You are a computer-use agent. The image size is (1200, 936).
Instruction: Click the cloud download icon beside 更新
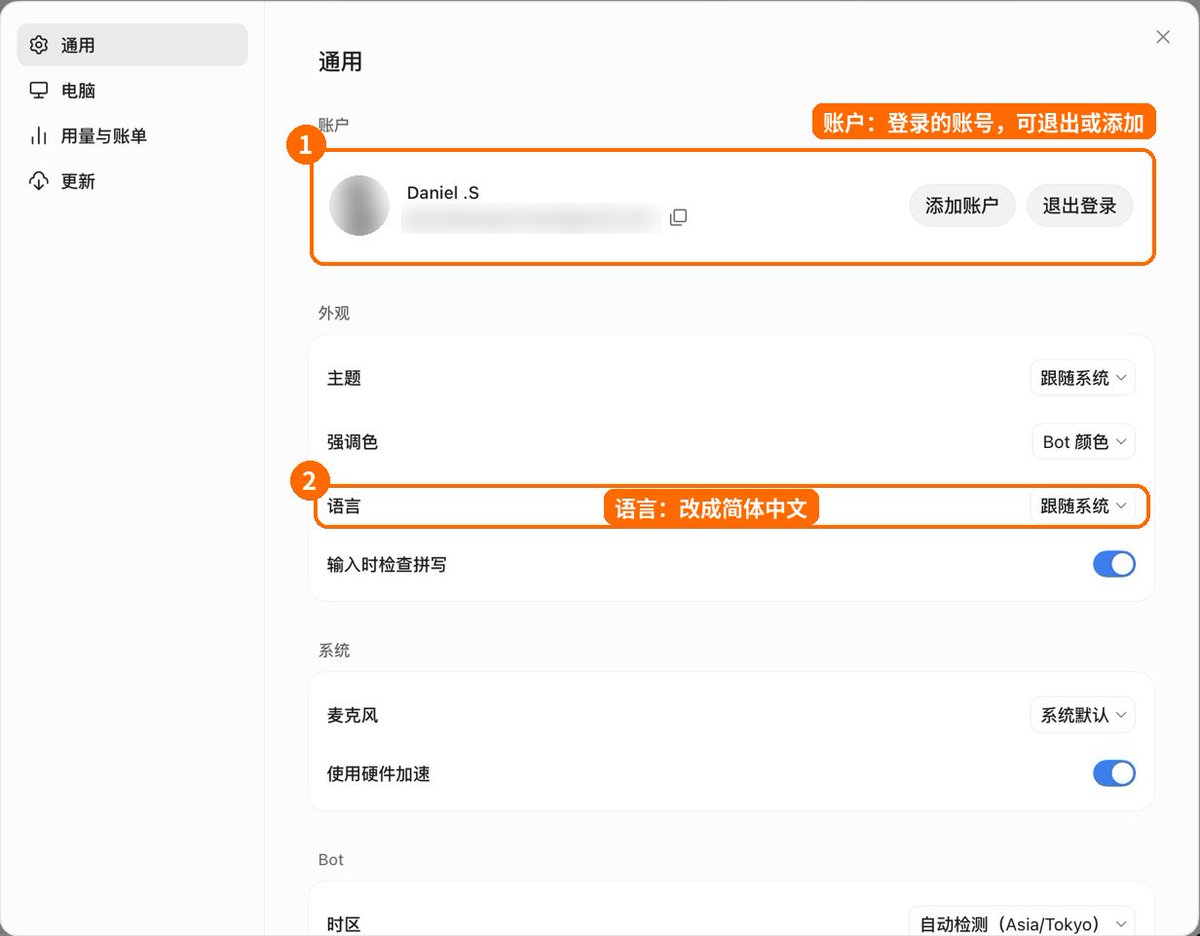(x=39, y=181)
